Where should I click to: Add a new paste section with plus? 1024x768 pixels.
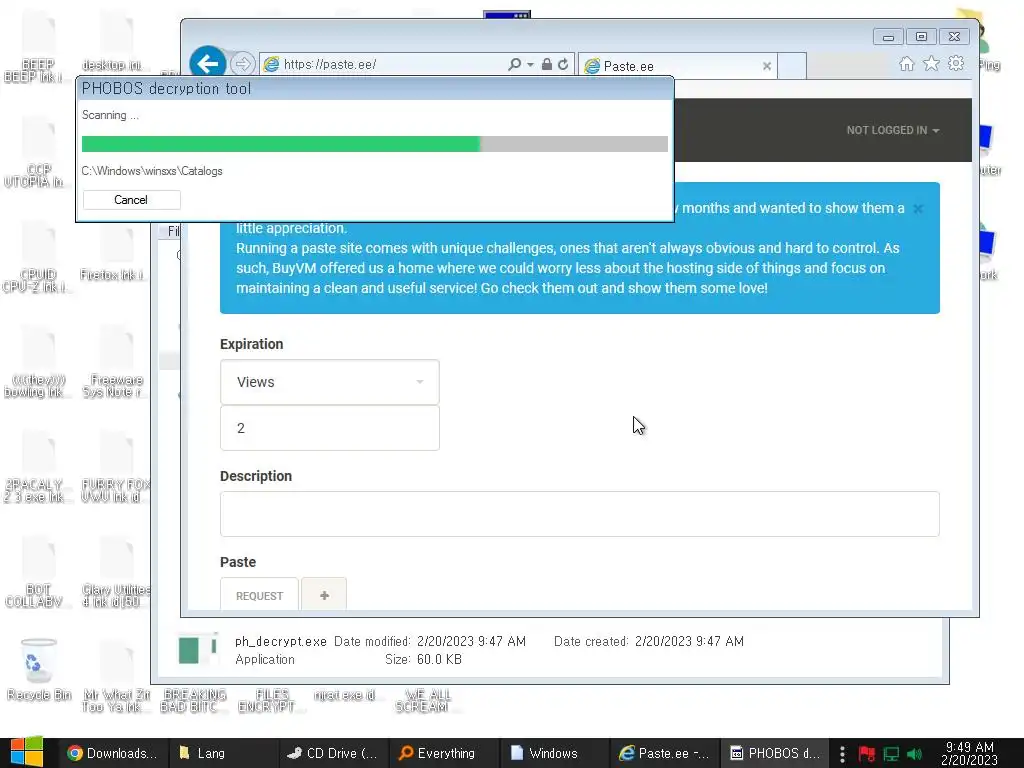[324, 595]
